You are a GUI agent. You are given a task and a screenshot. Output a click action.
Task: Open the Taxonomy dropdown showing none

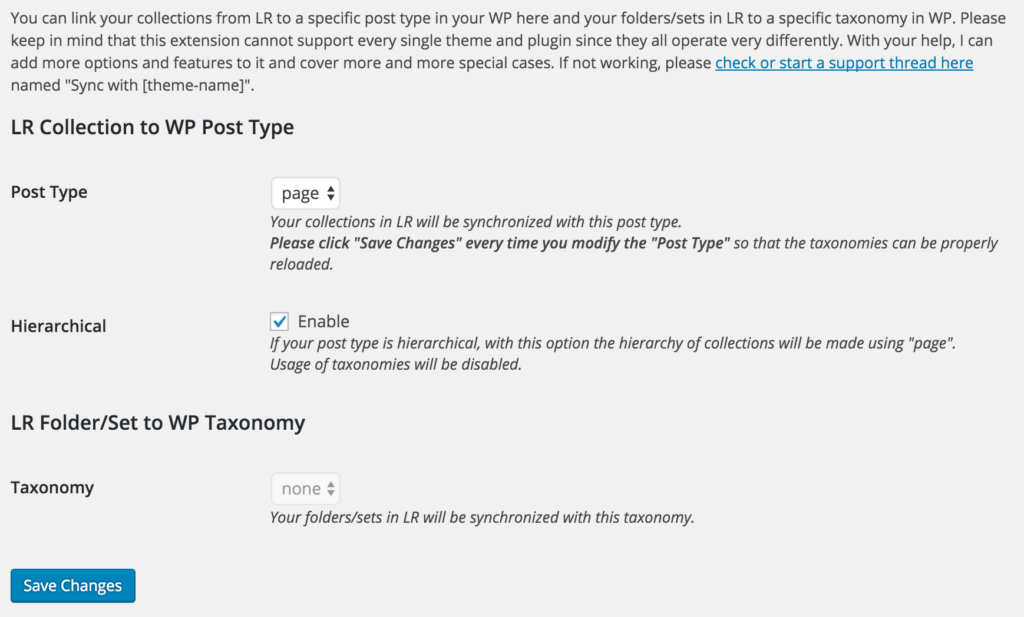305,489
